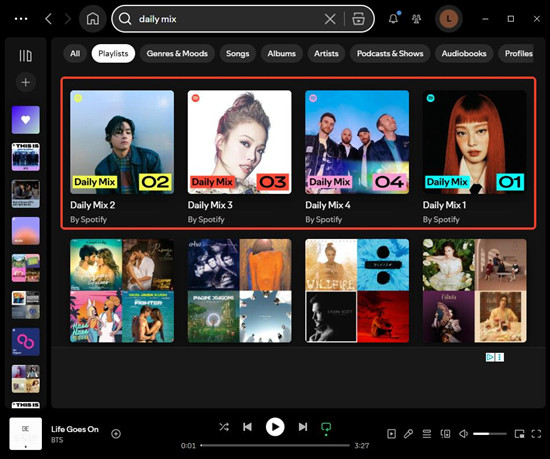
Task: Open Connect to a device
Action: point(445,434)
